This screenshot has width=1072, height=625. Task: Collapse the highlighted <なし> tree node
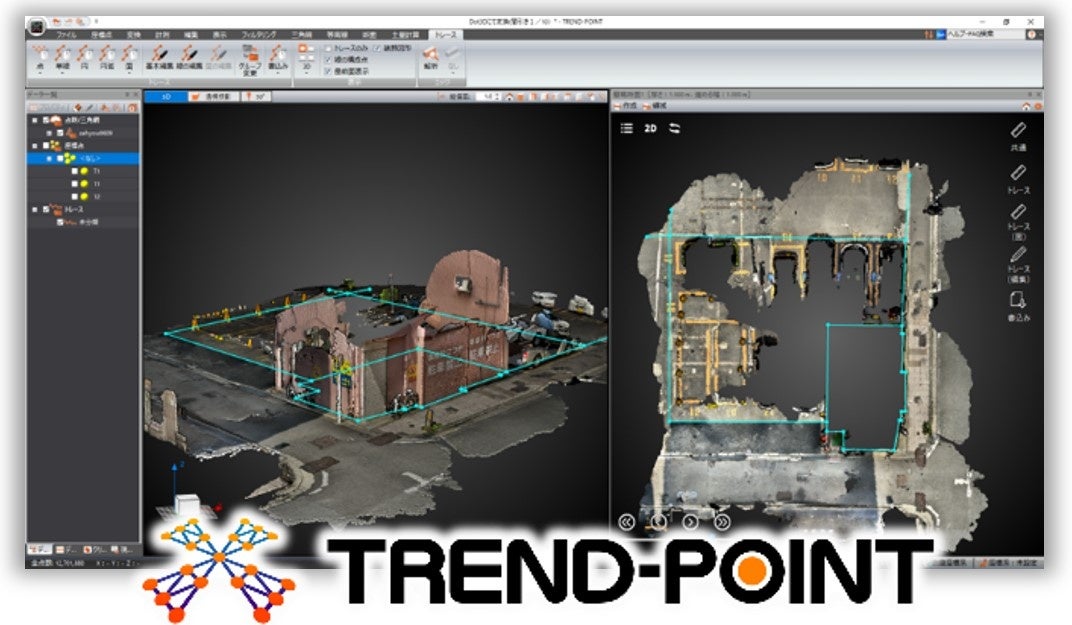pyautogui.click(x=49, y=159)
